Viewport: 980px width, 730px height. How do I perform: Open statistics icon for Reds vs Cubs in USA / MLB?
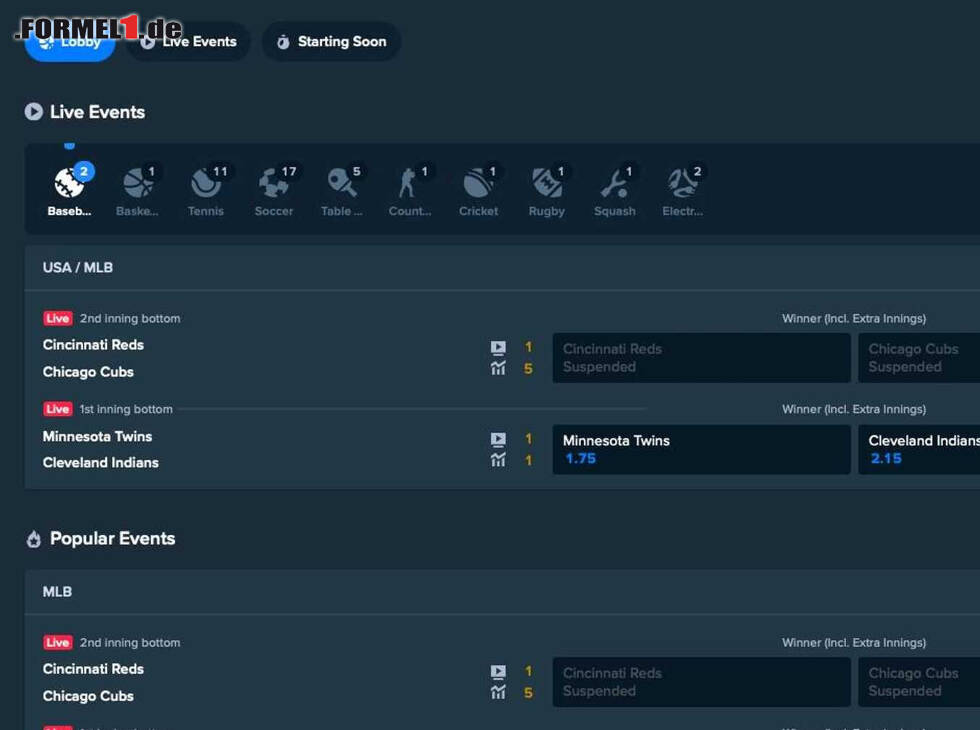(498, 368)
